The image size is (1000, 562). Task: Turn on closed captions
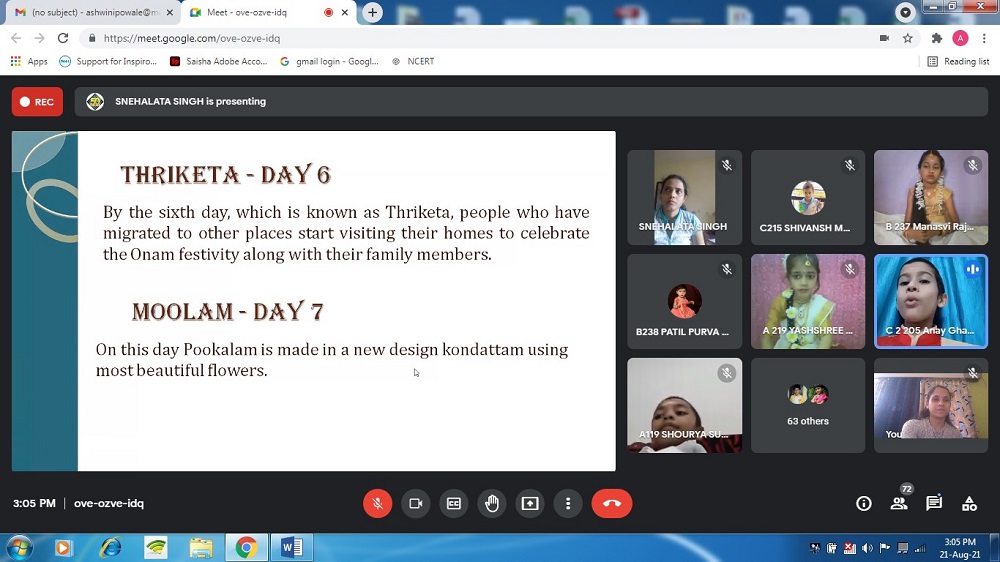click(453, 504)
